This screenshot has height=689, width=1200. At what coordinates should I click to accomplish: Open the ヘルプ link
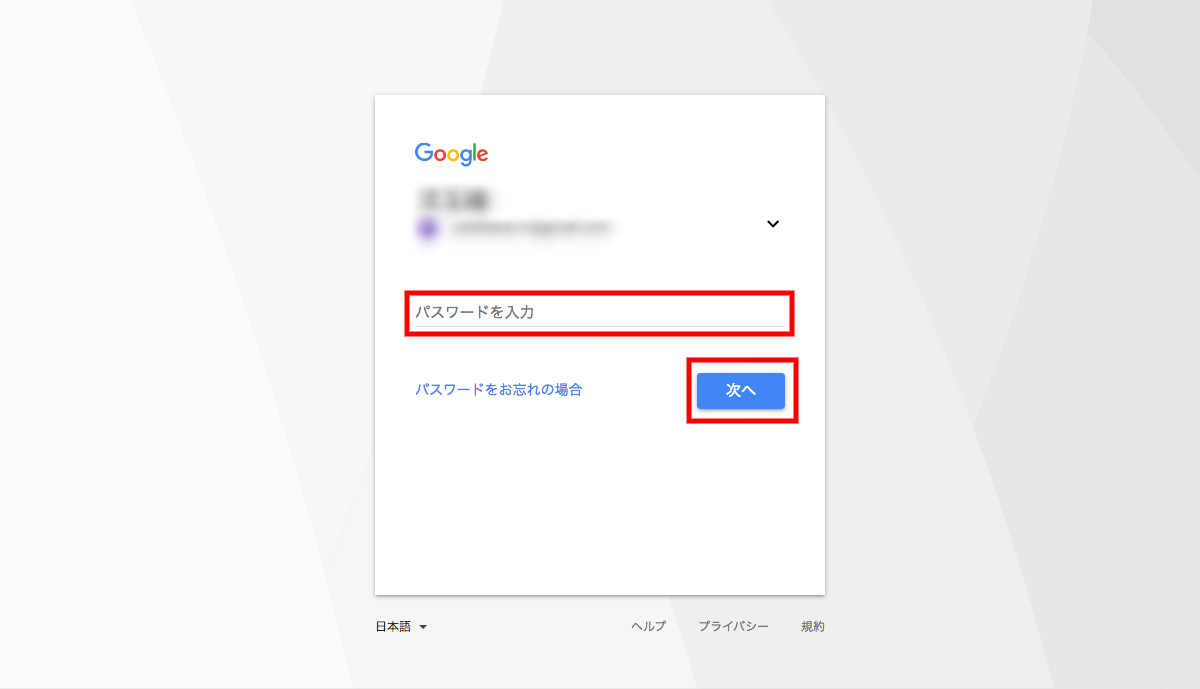coord(648,627)
